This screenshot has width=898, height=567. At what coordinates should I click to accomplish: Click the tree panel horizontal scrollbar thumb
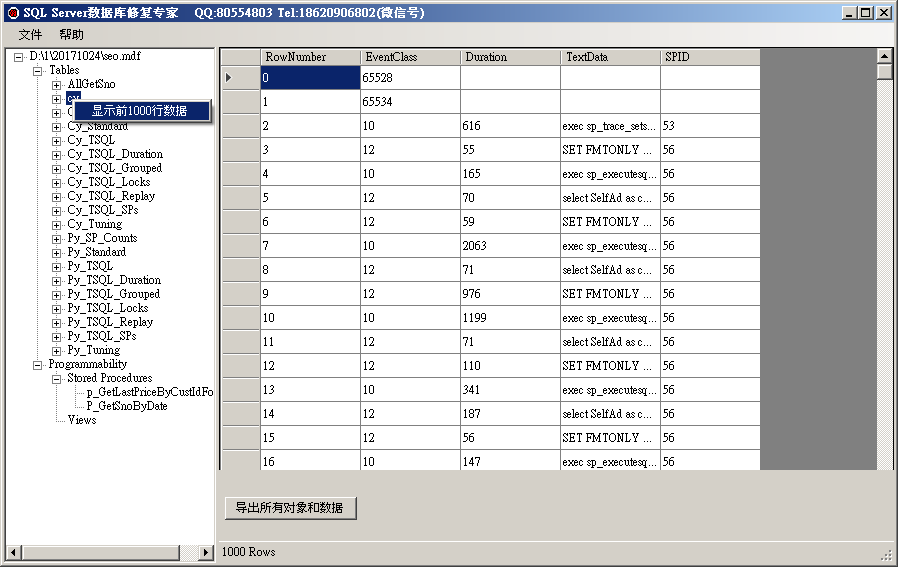(100, 553)
